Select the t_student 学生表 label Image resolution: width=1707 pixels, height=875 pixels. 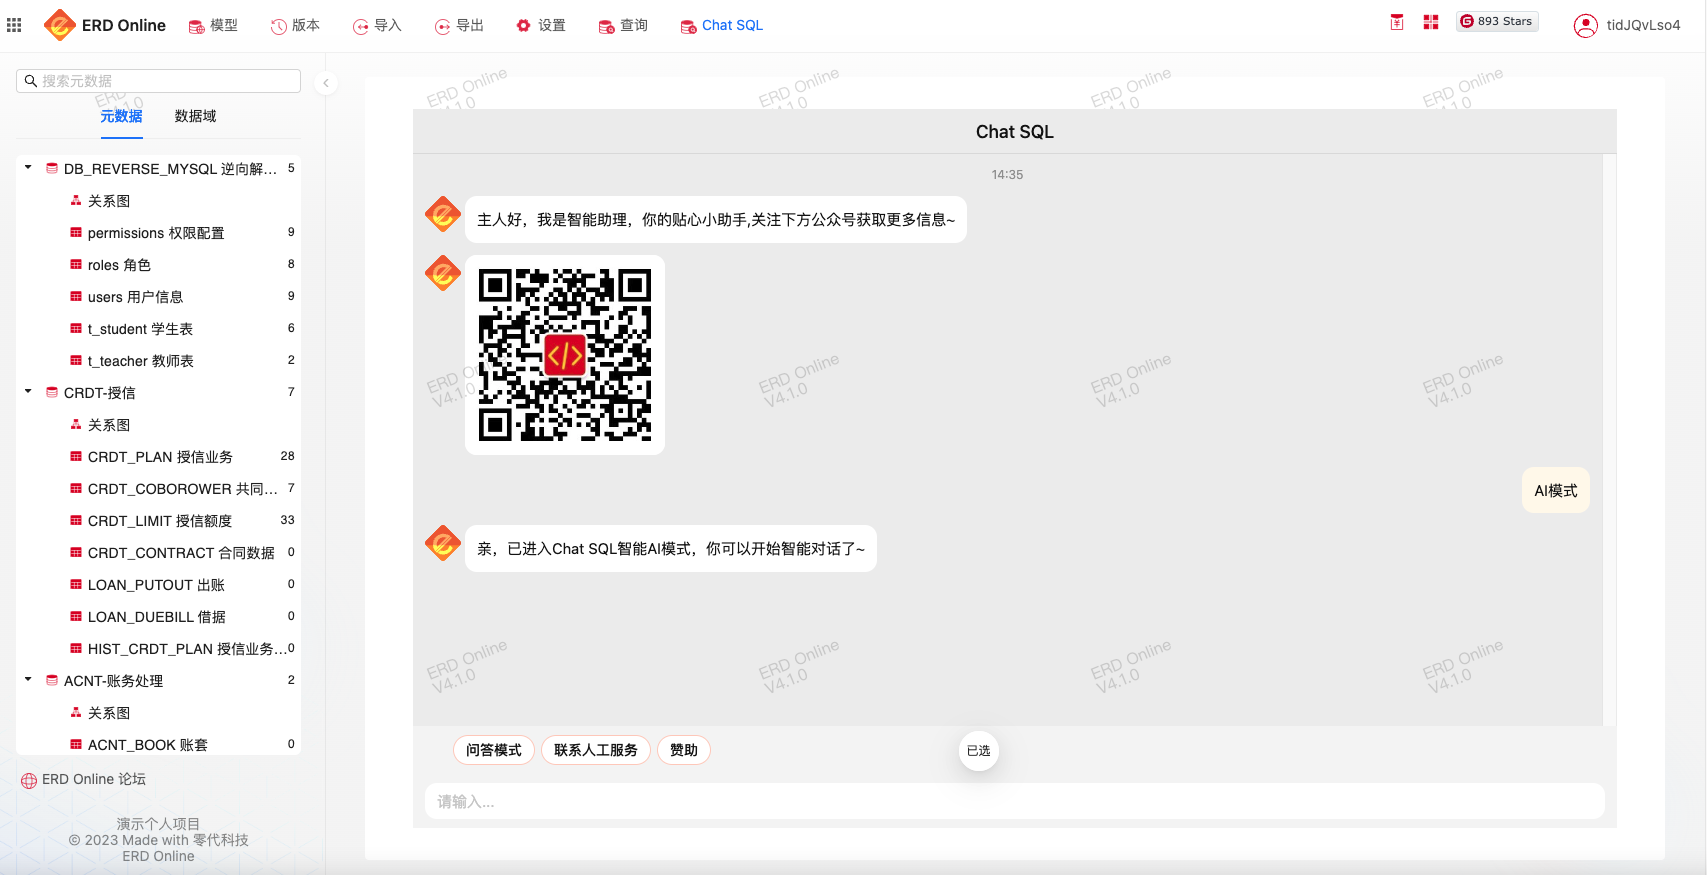click(x=140, y=329)
